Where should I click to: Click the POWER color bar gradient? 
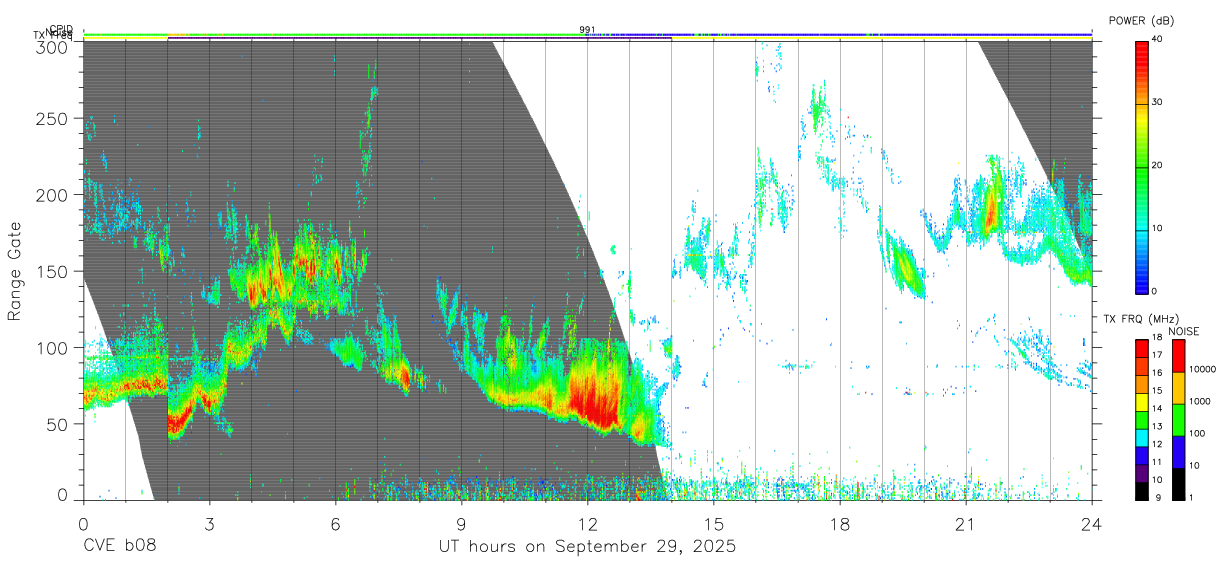tap(1142, 166)
